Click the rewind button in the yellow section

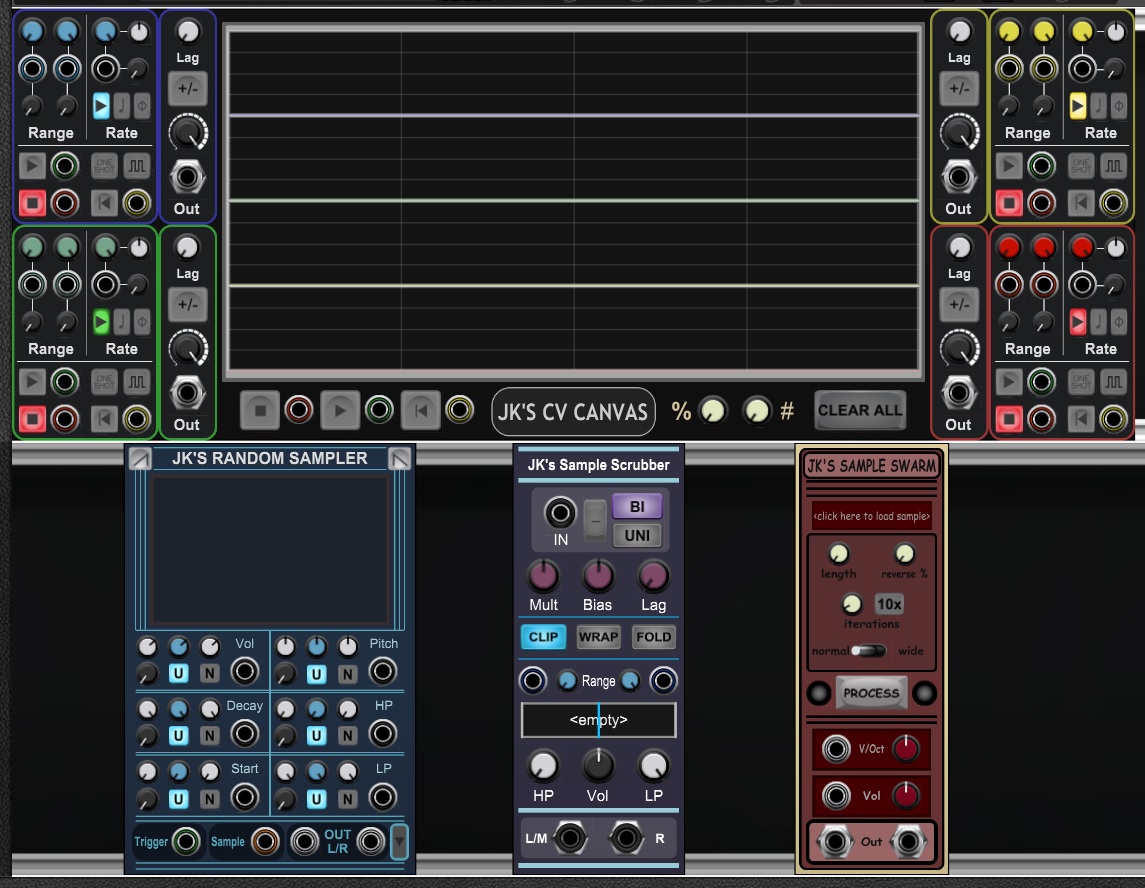(x=1081, y=203)
